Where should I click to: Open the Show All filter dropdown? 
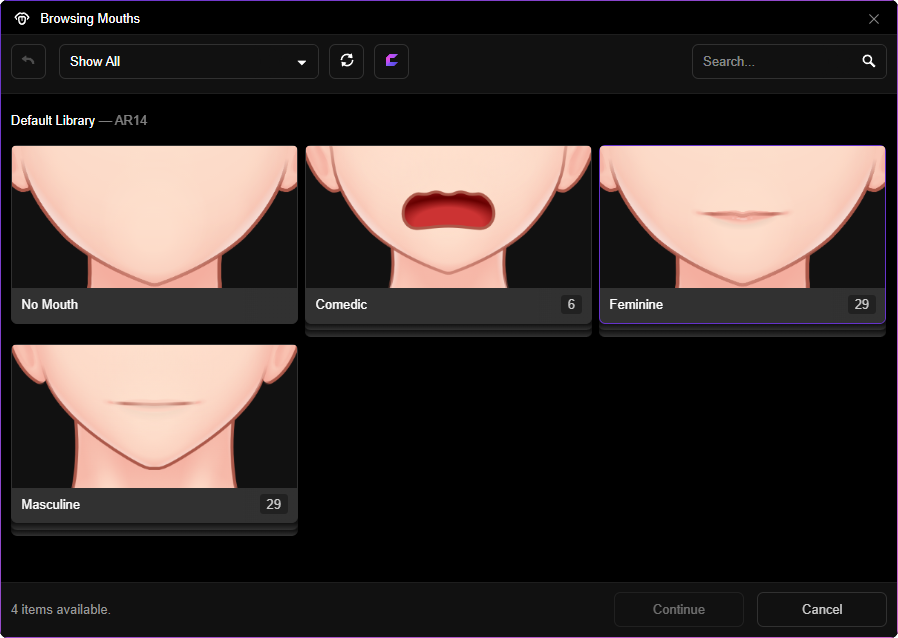(x=189, y=61)
